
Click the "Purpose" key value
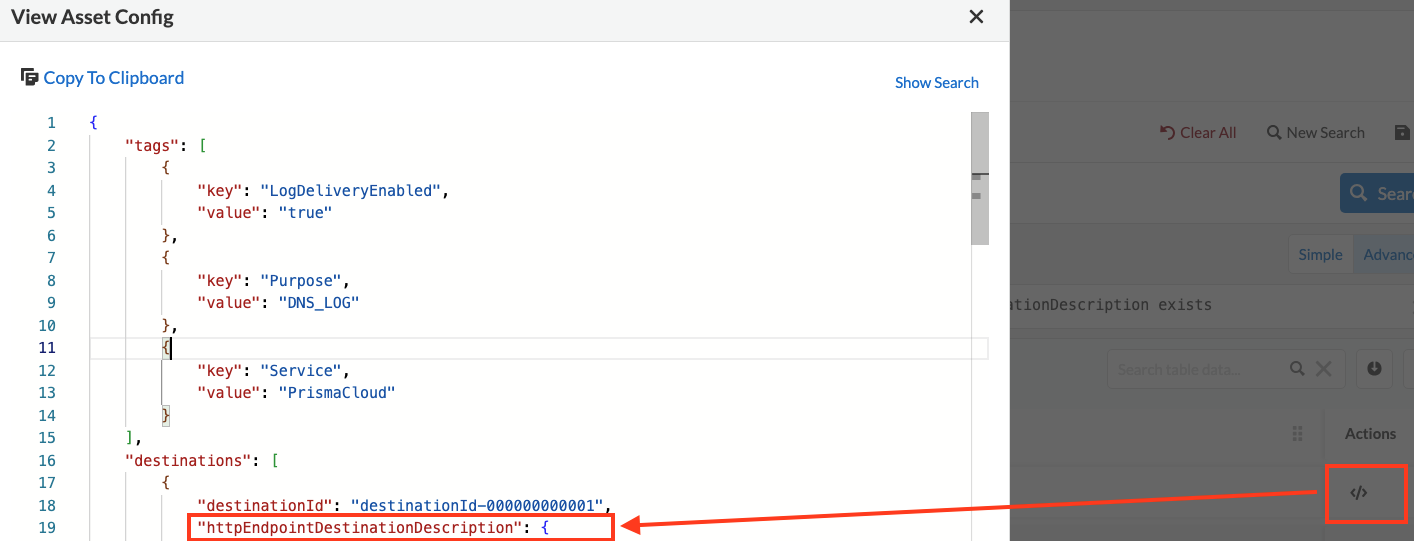tap(303, 280)
